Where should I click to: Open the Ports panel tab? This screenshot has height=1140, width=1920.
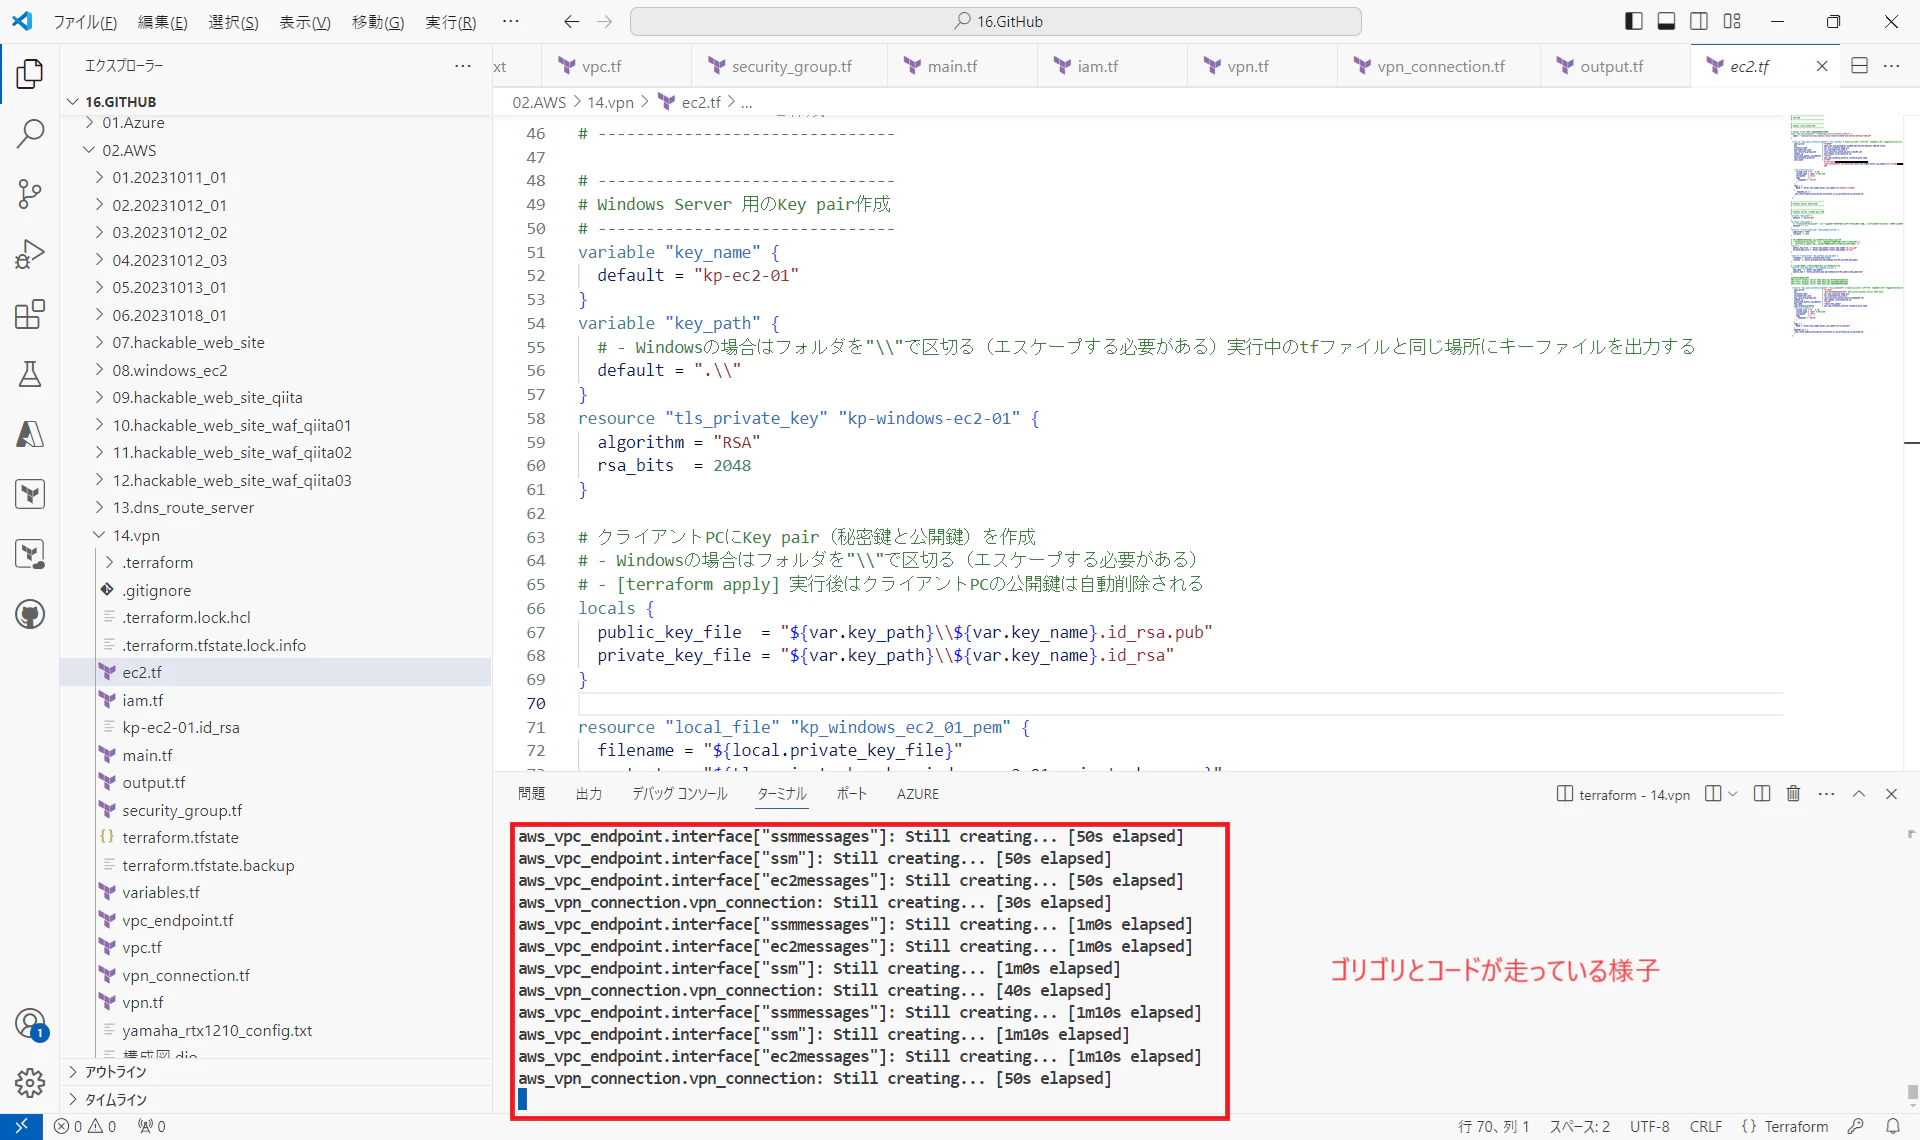click(851, 794)
